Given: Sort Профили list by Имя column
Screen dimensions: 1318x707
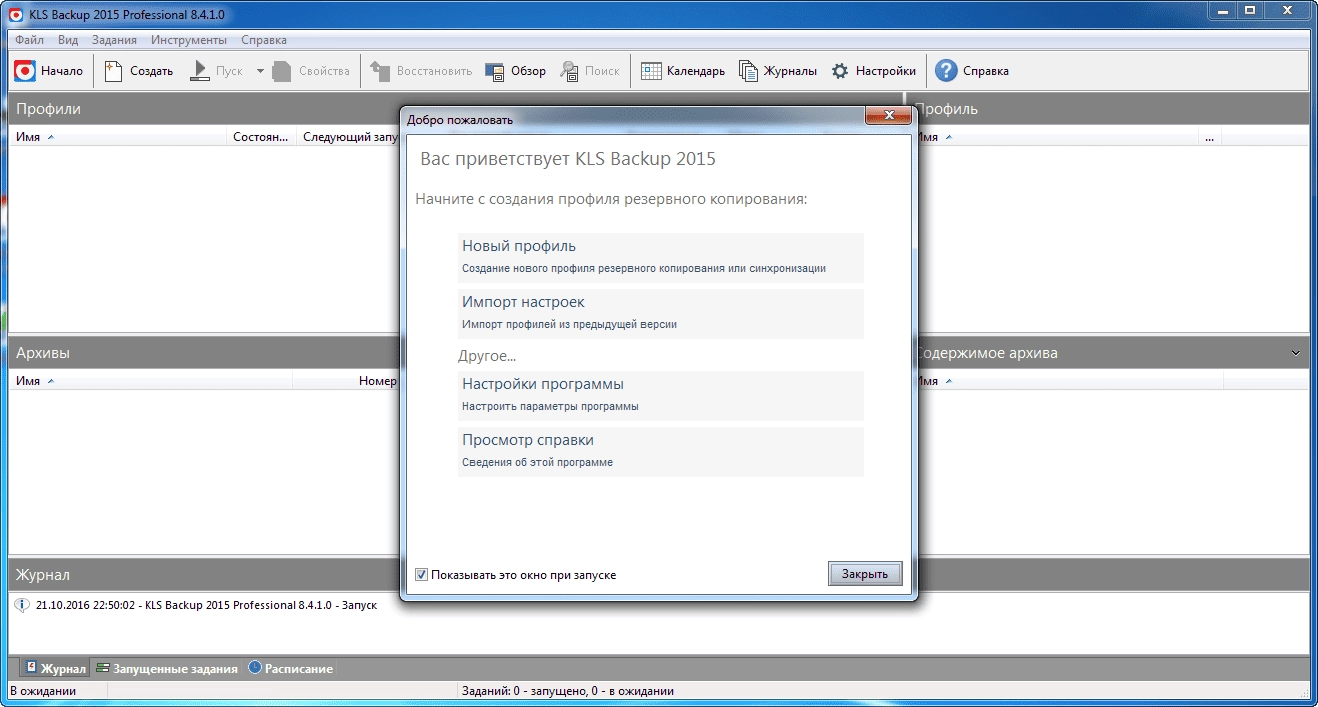Looking at the screenshot, I should click(x=118, y=137).
